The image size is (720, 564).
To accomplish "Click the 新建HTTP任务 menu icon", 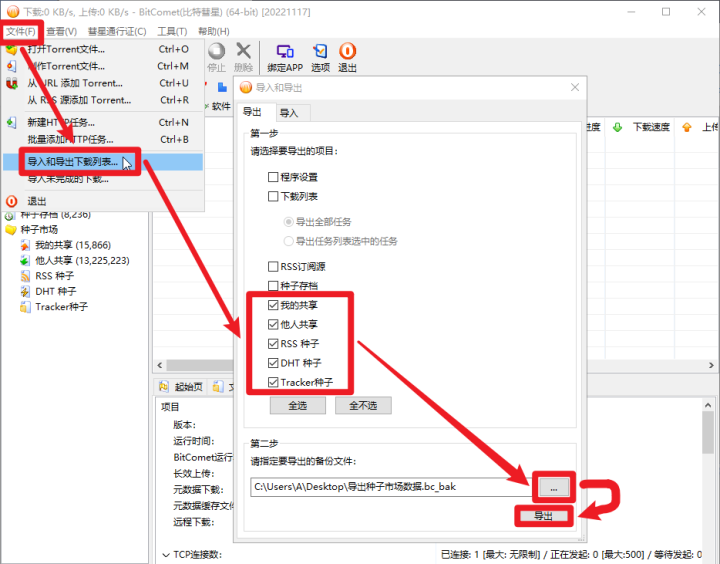I will [x=11, y=123].
